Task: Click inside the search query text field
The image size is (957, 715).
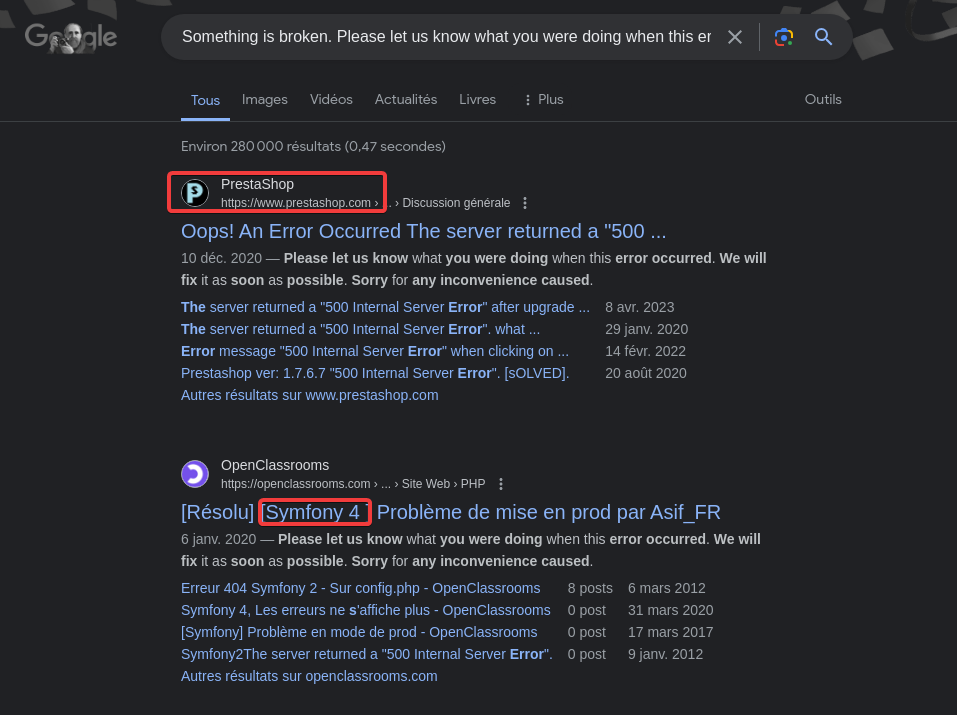Action: [x=445, y=37]
